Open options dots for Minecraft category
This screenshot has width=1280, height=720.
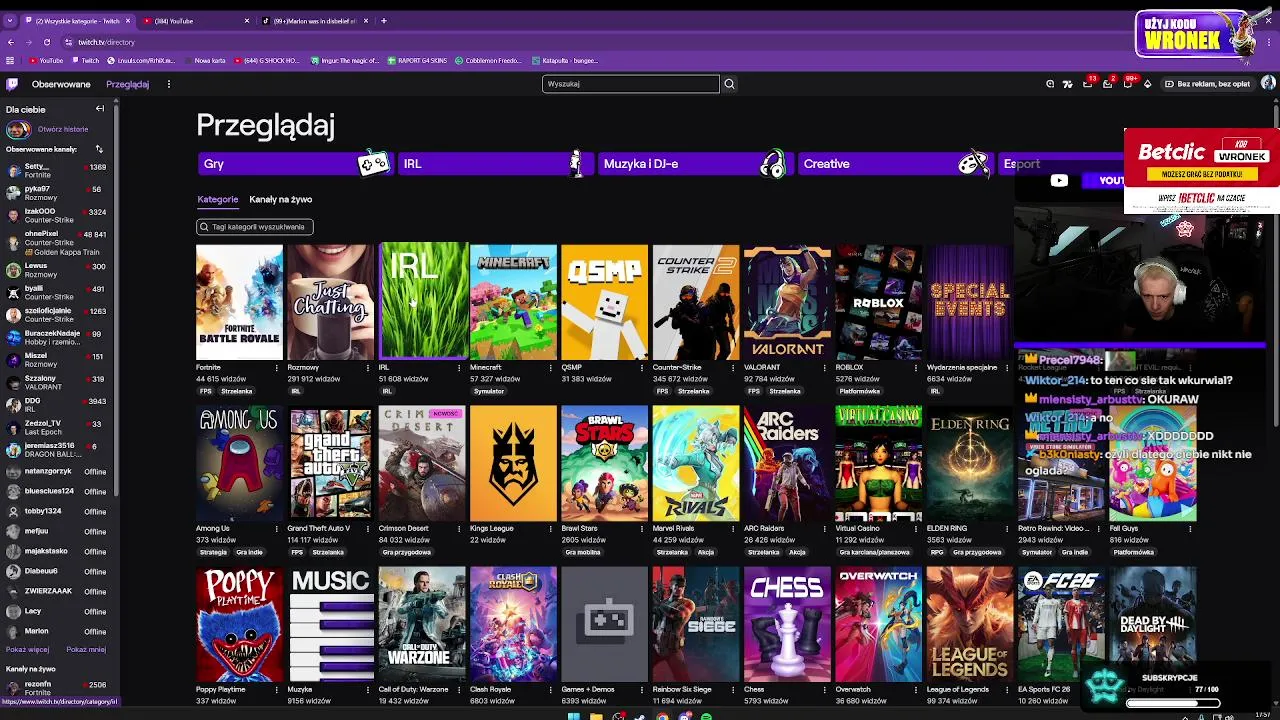551,368
